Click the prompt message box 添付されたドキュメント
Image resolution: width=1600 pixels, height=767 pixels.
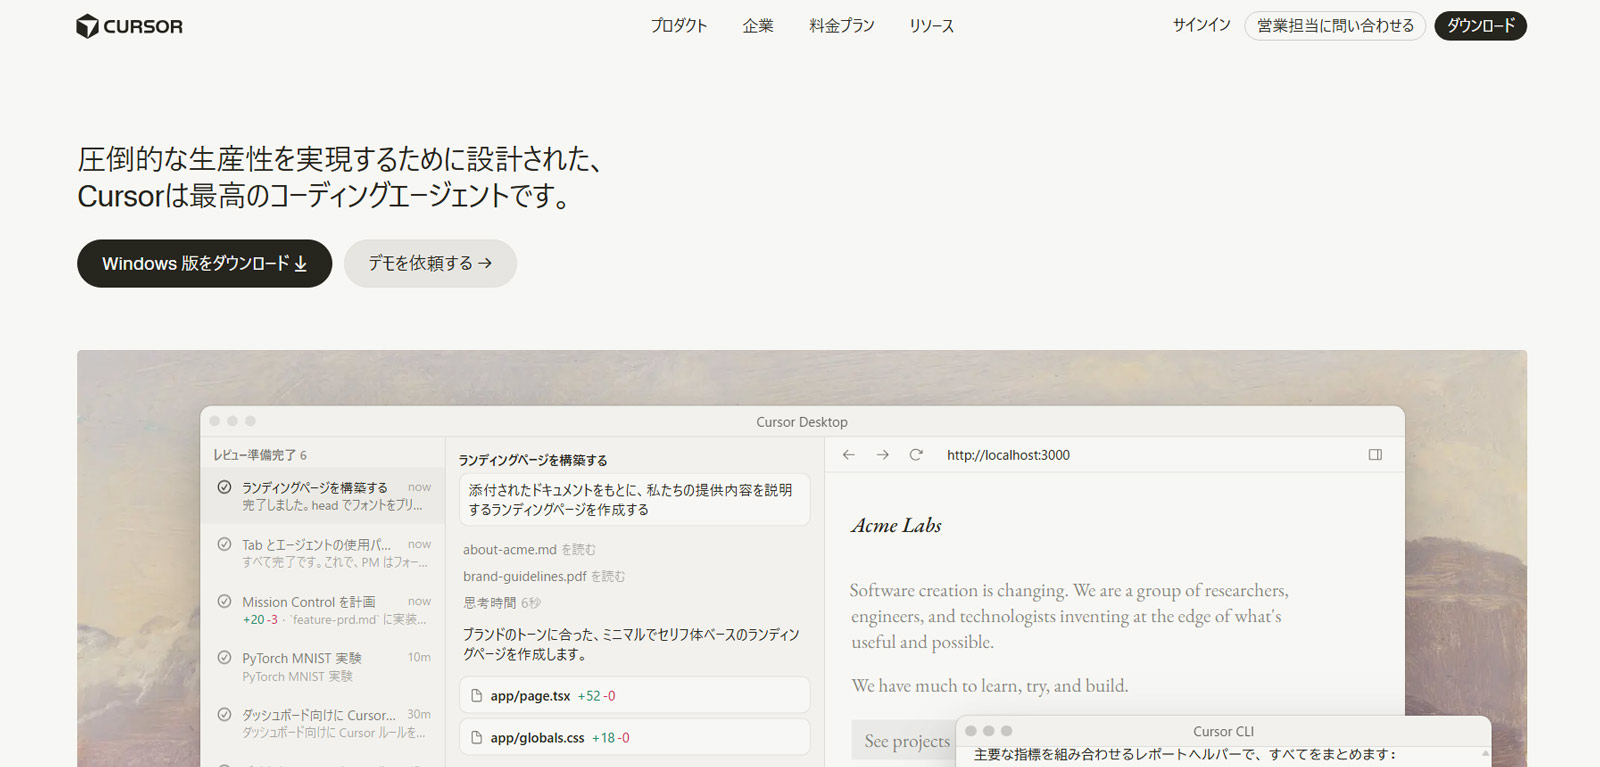click(634, 499)
